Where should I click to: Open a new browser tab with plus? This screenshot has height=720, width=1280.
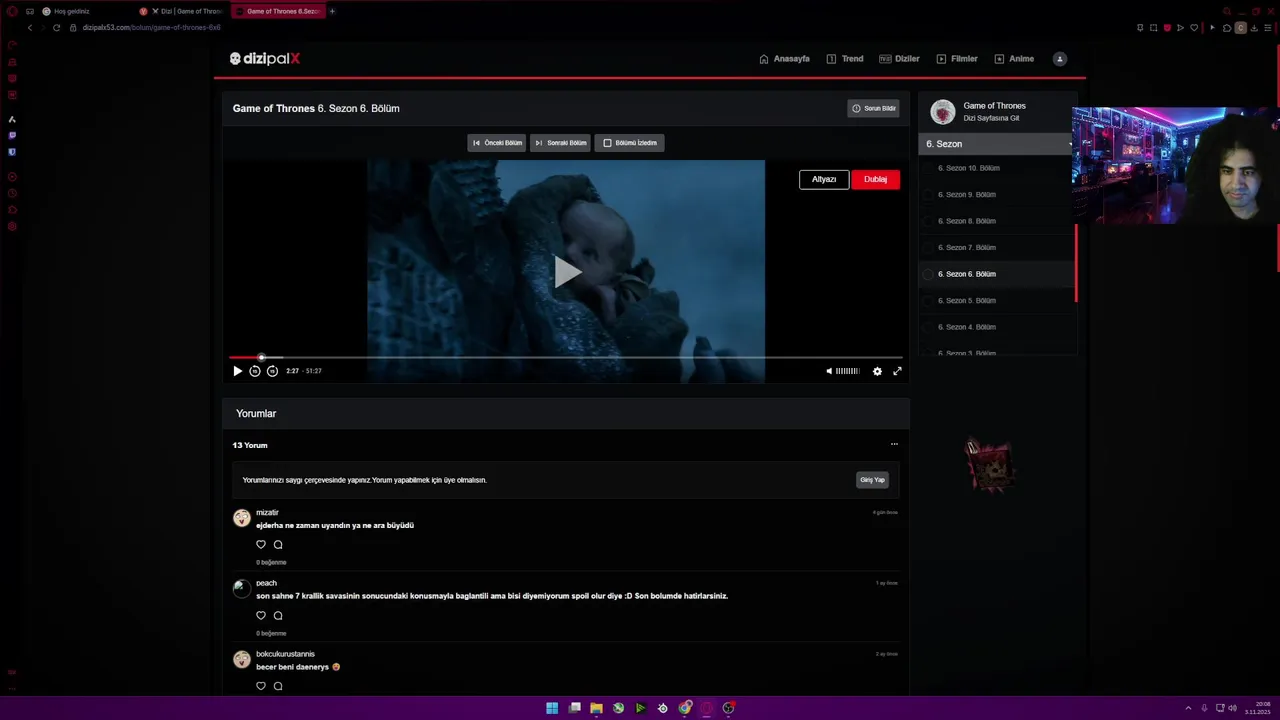coord(332,11)
